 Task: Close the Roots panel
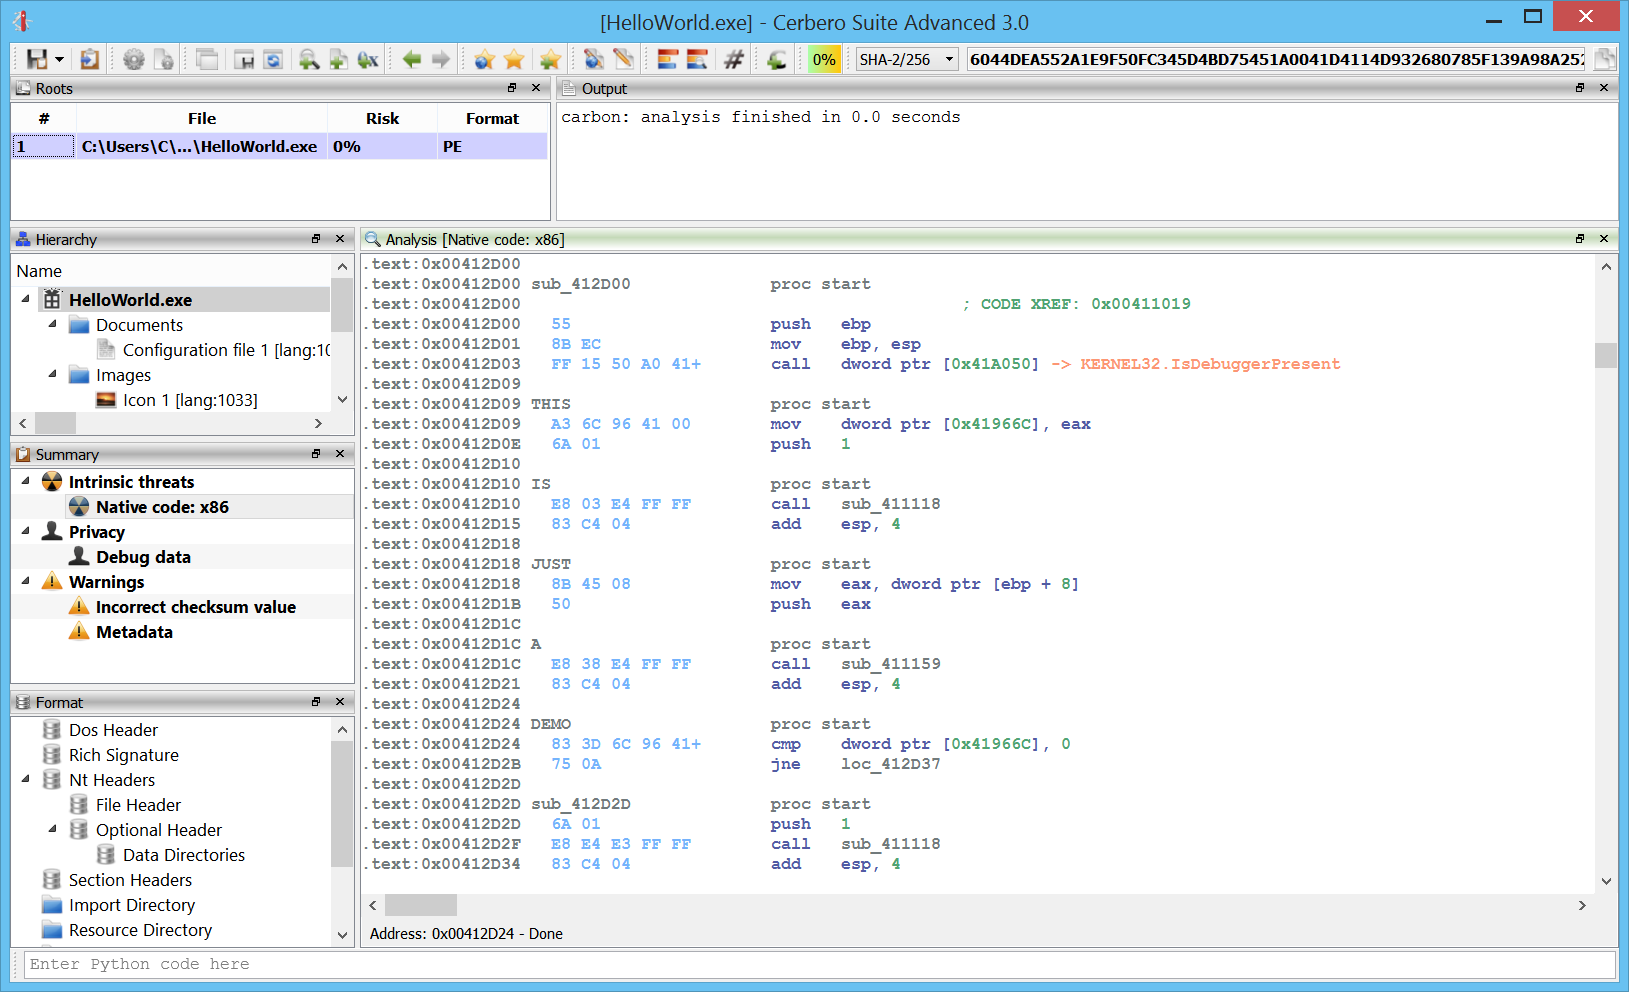click(x=536, y=88)
